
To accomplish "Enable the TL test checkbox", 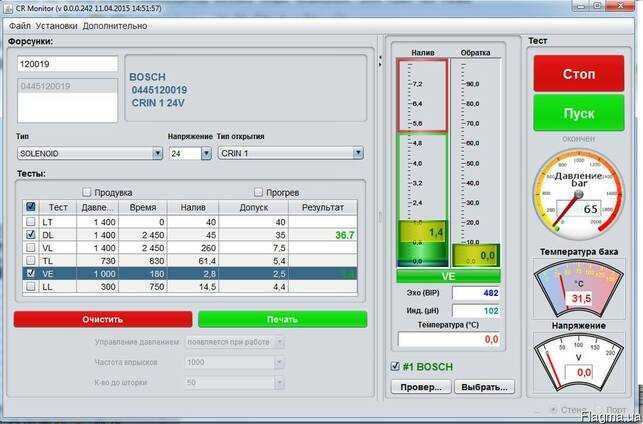I will pyautogui.click(x=30, y=260).
